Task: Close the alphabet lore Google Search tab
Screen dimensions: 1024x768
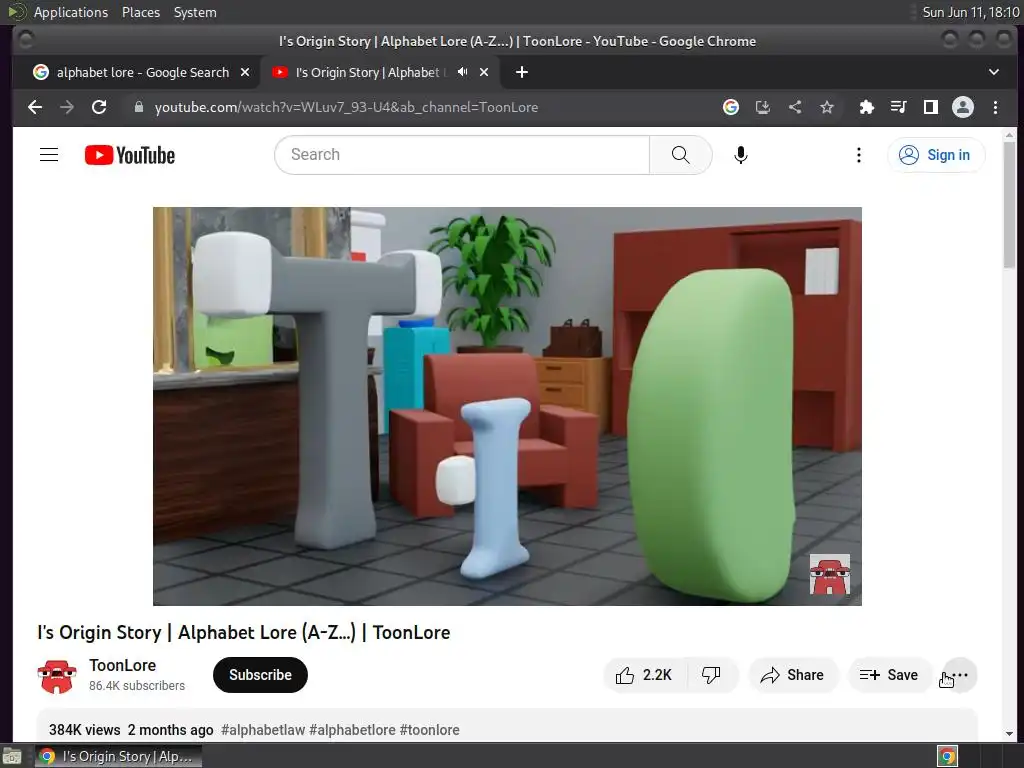Action: point(245,72)
